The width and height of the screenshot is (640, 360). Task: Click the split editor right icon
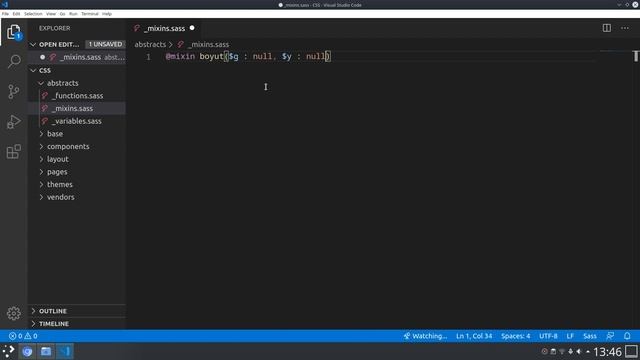coord(607,28)
